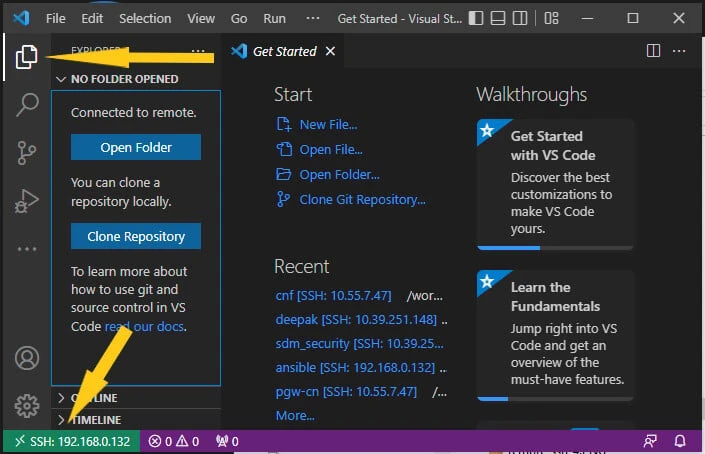Screen dimensions: 705x454
Task: Open the SSH remote indicator in status bar
Action: tap(70, 441)
